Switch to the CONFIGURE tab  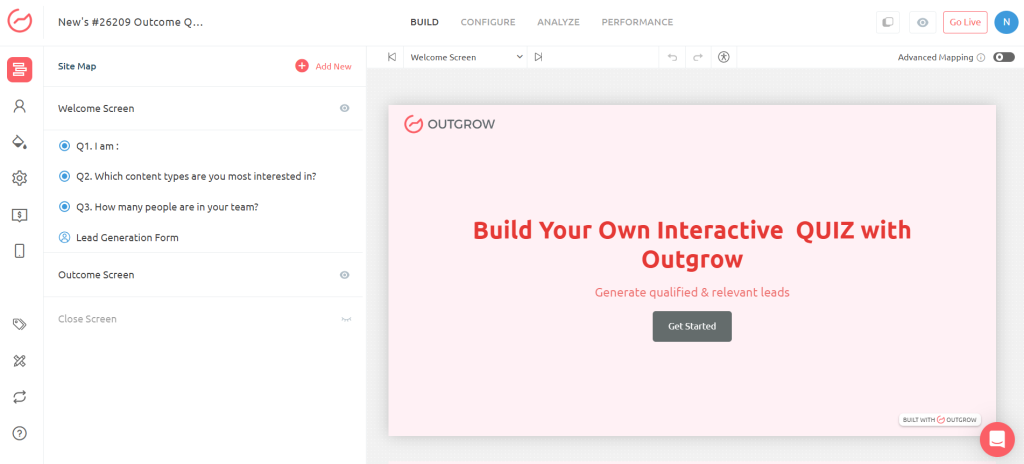point(487,22)
